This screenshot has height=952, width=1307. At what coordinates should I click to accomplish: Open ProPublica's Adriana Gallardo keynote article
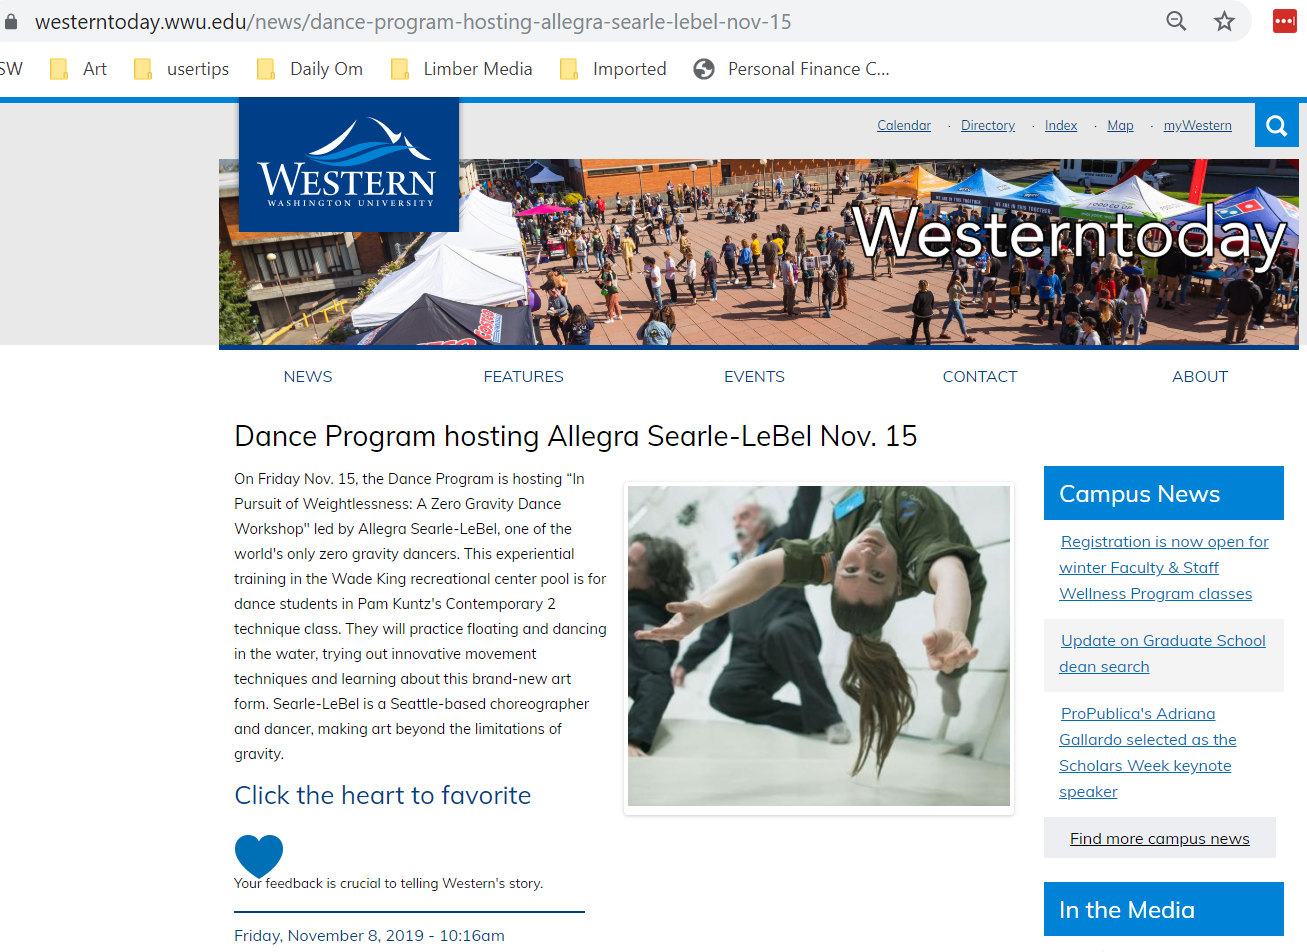pyautogui.click(x=1147, y=753)
